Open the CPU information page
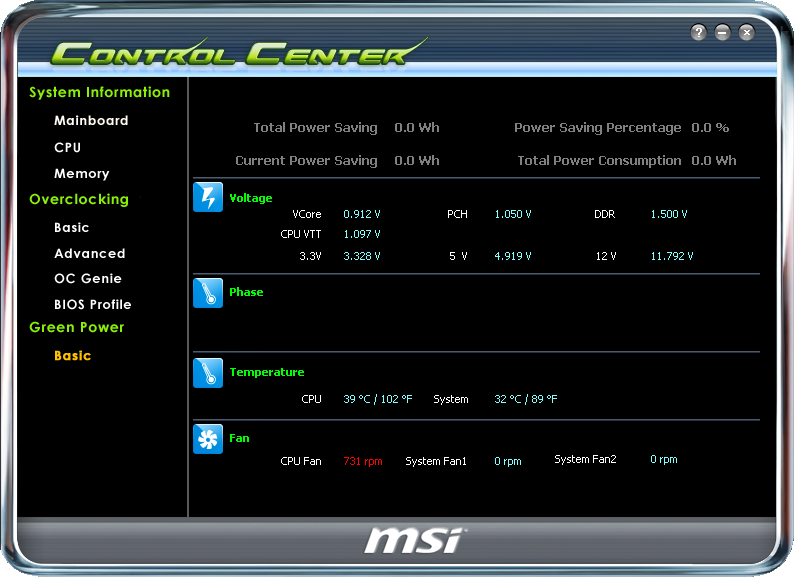 67,147
